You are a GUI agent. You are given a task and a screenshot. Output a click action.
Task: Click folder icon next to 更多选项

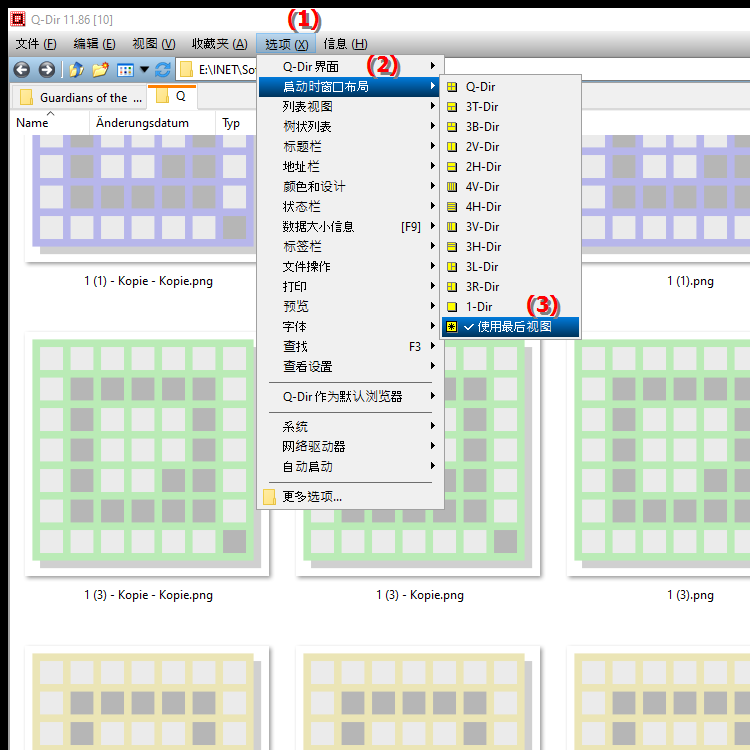[x=269, y=497]
